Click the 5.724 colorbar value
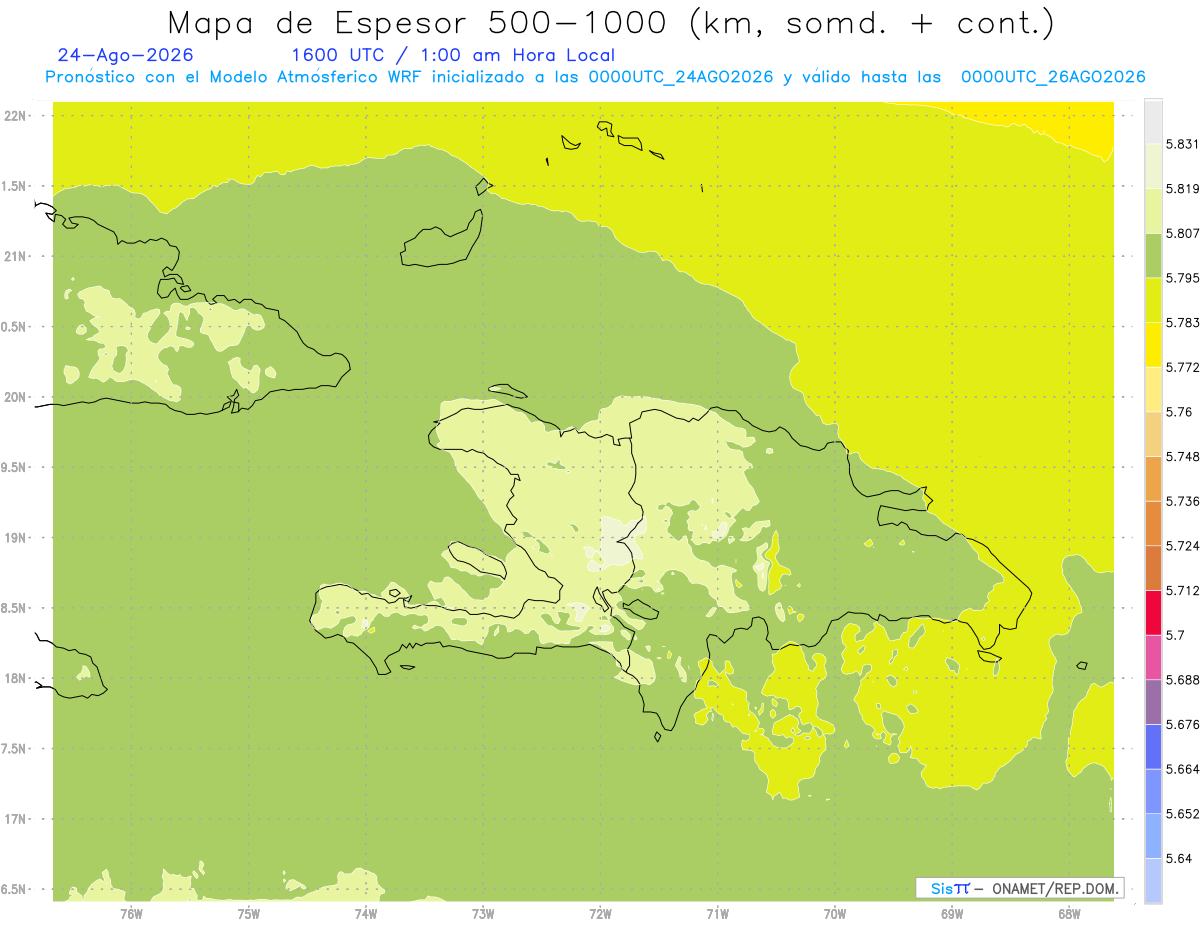Screen dimensions: 1200x927 tap(1182, 546)
